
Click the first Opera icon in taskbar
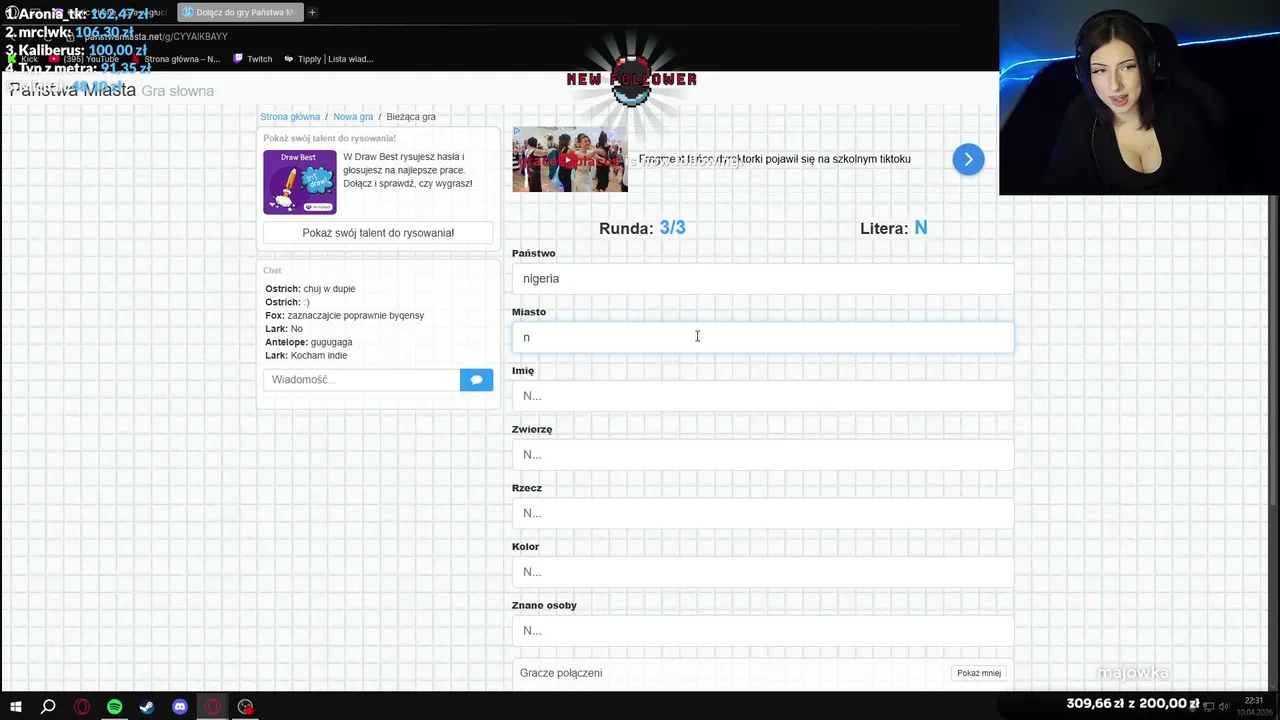[x=82, y=706]
